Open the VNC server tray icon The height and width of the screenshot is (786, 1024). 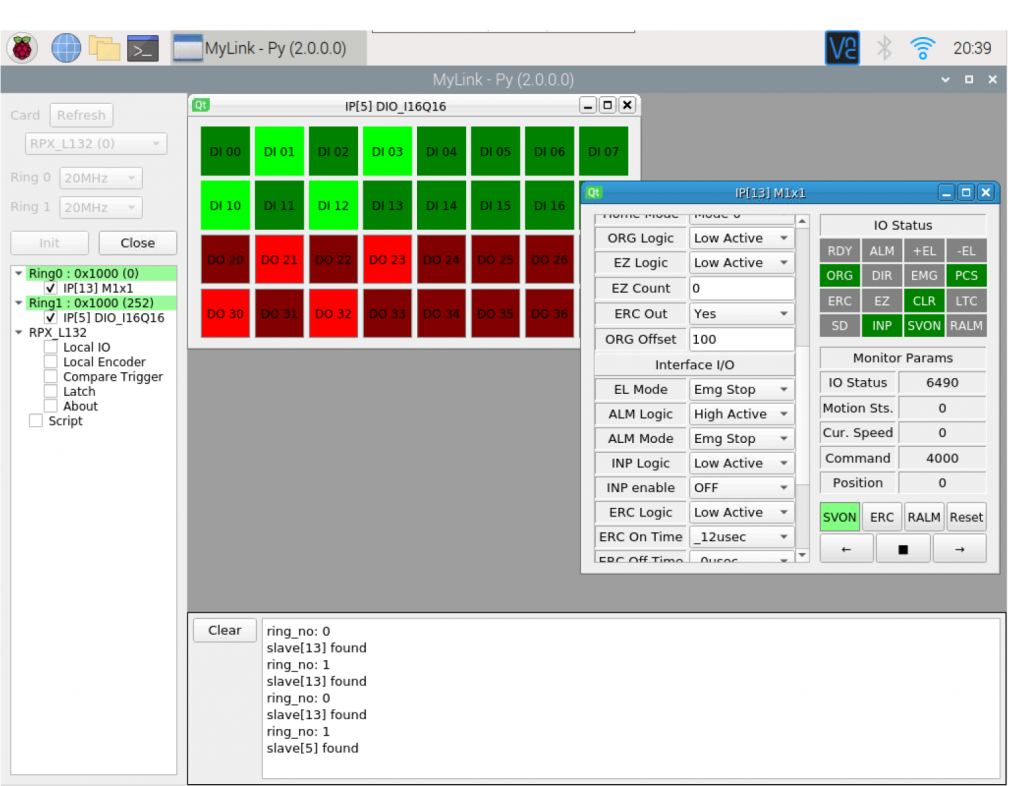[842, 48]
